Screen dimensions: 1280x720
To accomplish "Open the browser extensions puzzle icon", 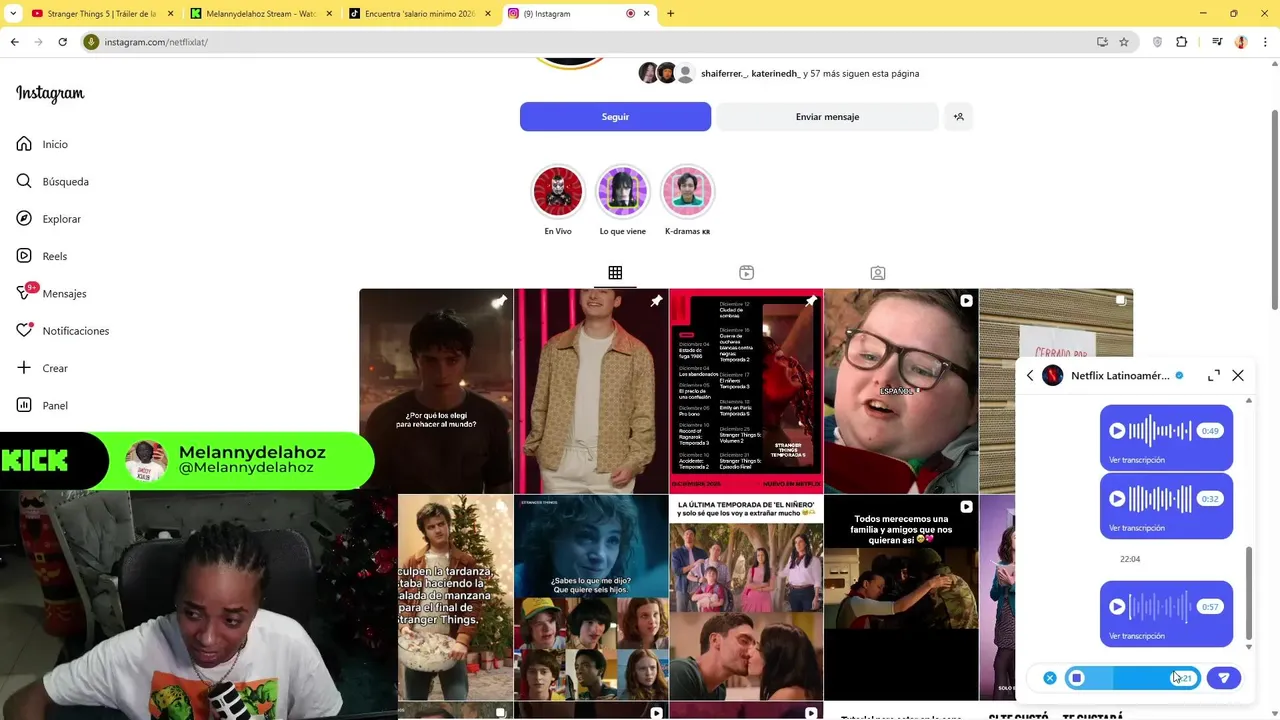I will click(1182, 42).
